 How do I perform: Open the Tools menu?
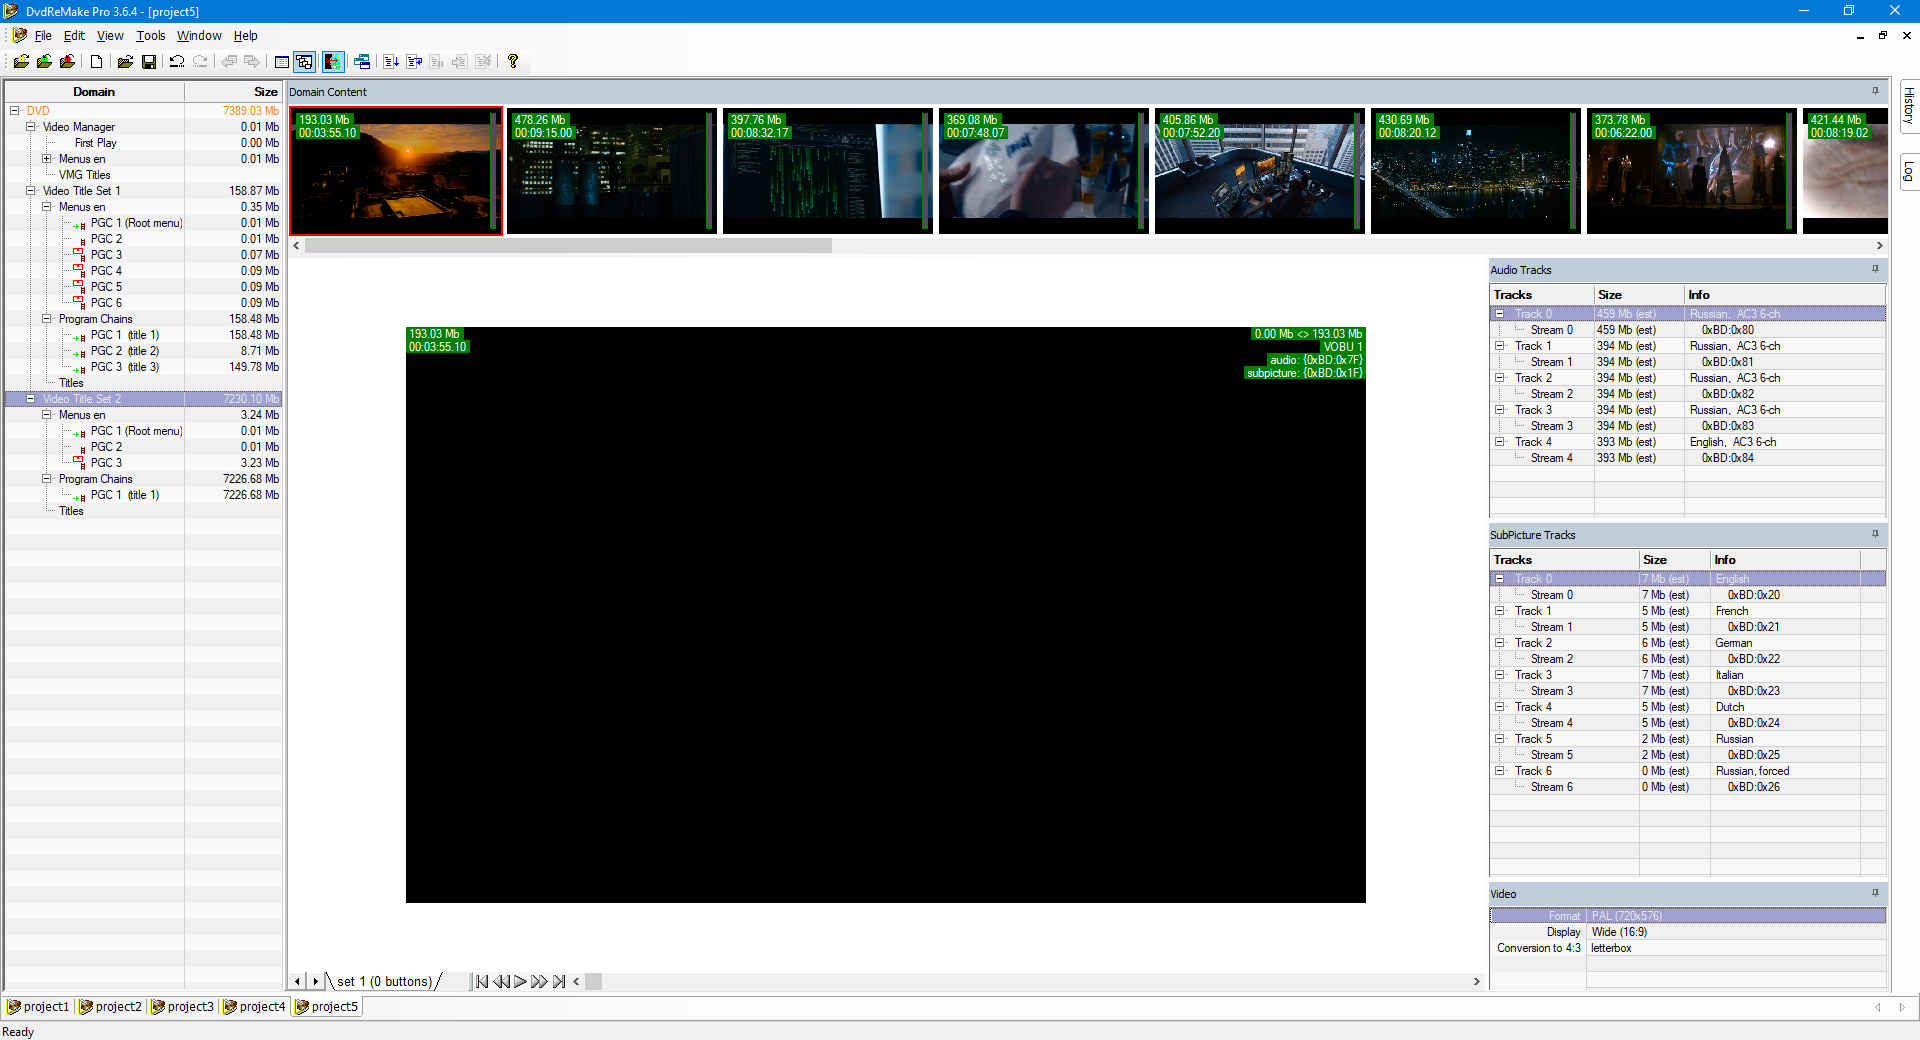pos(151,36)
